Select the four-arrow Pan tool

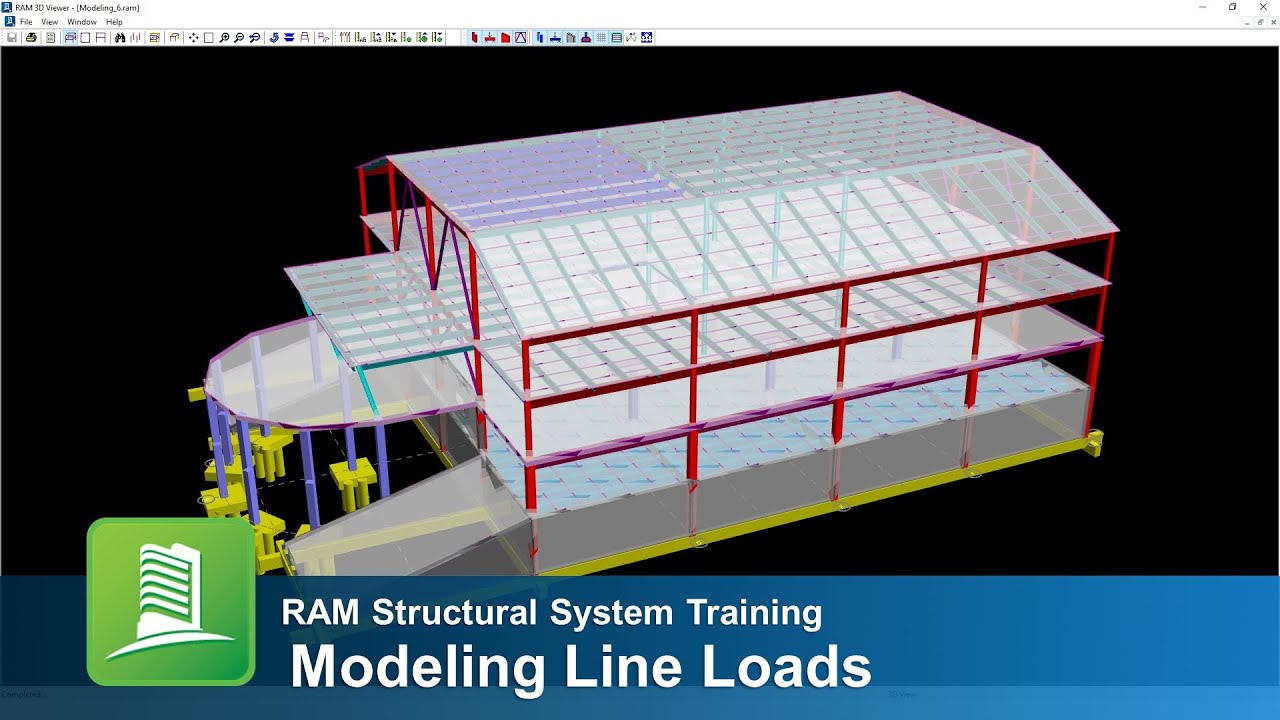(x=193, y=38)
